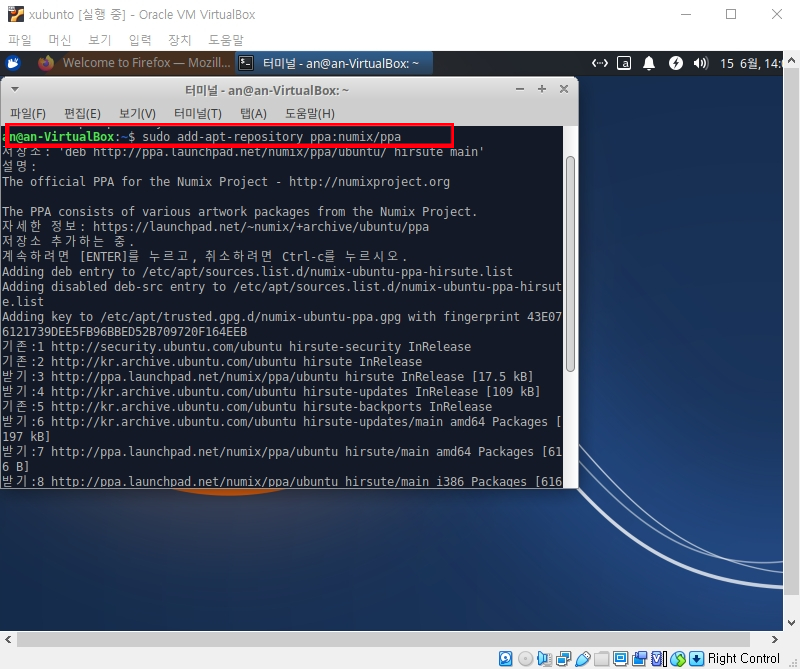
Task: Open the 터미널(T) terminal menu
Action: pos(198,113)
